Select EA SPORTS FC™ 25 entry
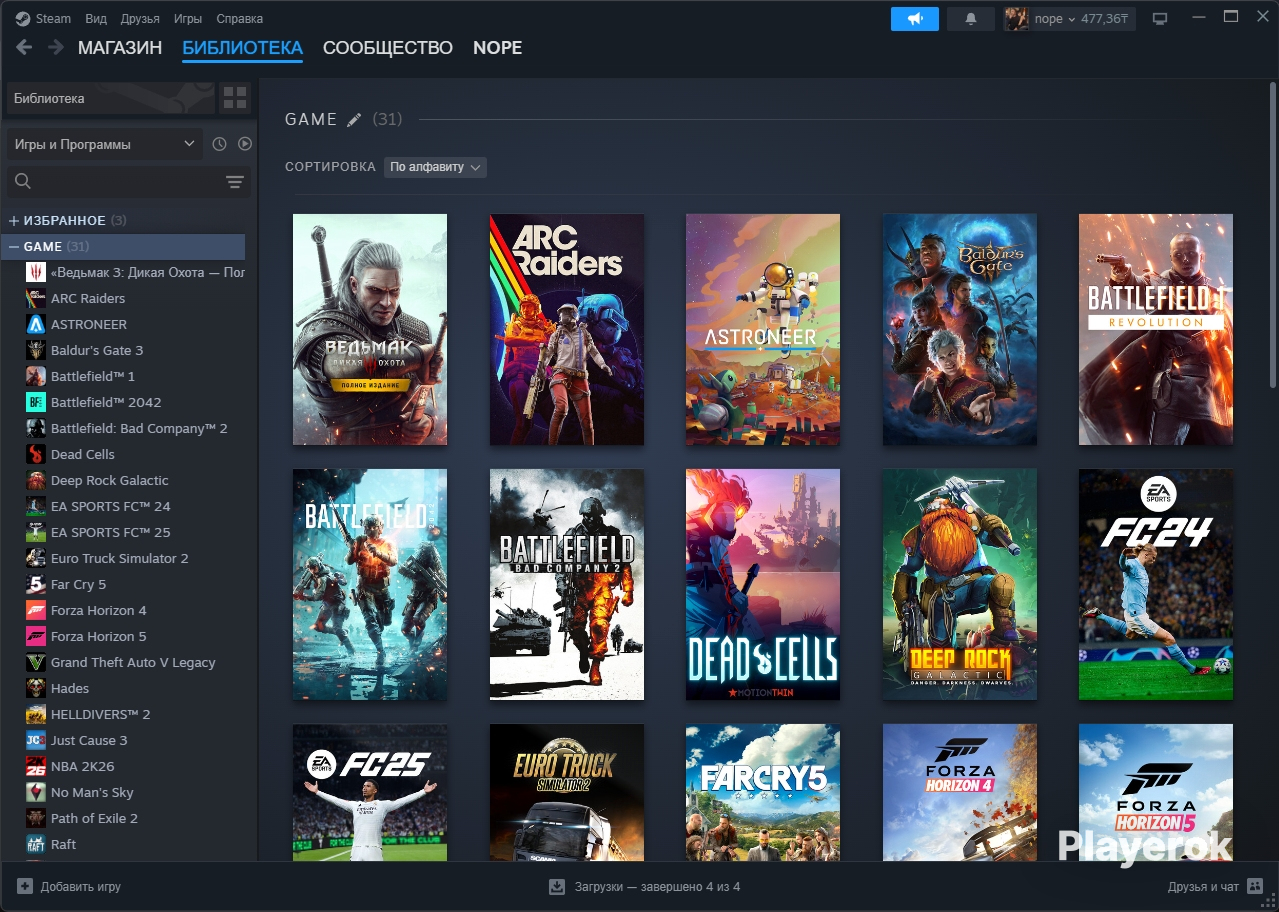This screenshot has width=1279, height=912. (111, 532)
